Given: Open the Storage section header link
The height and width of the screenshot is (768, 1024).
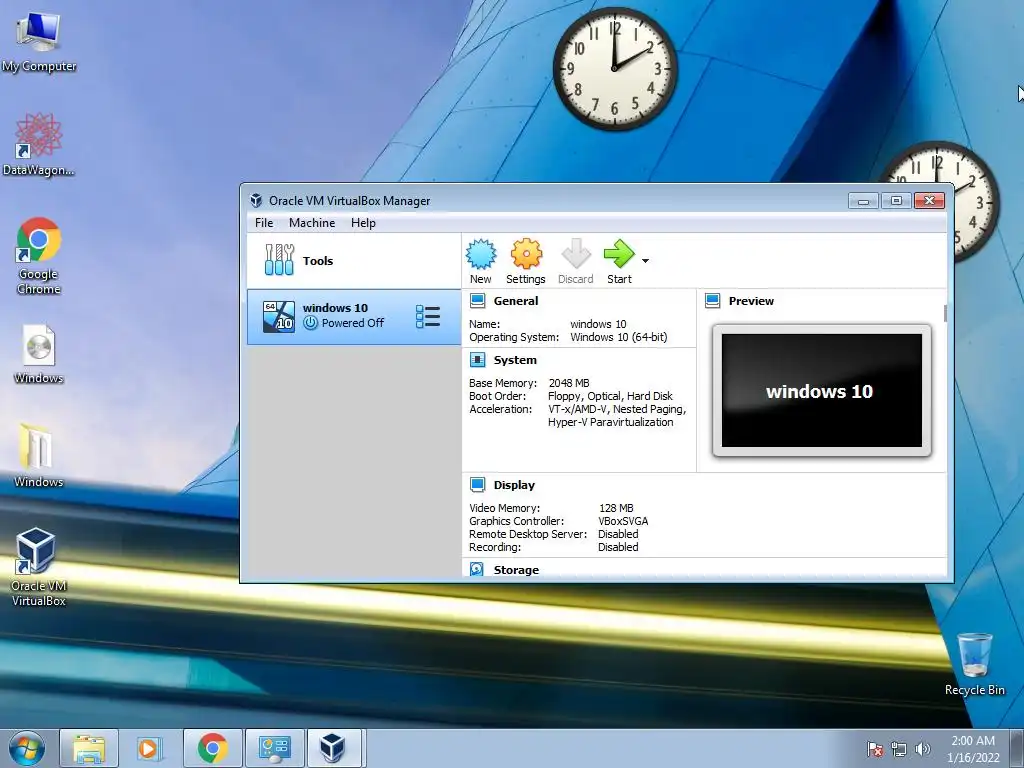Looking at the screenshot, I should point(516,569).
